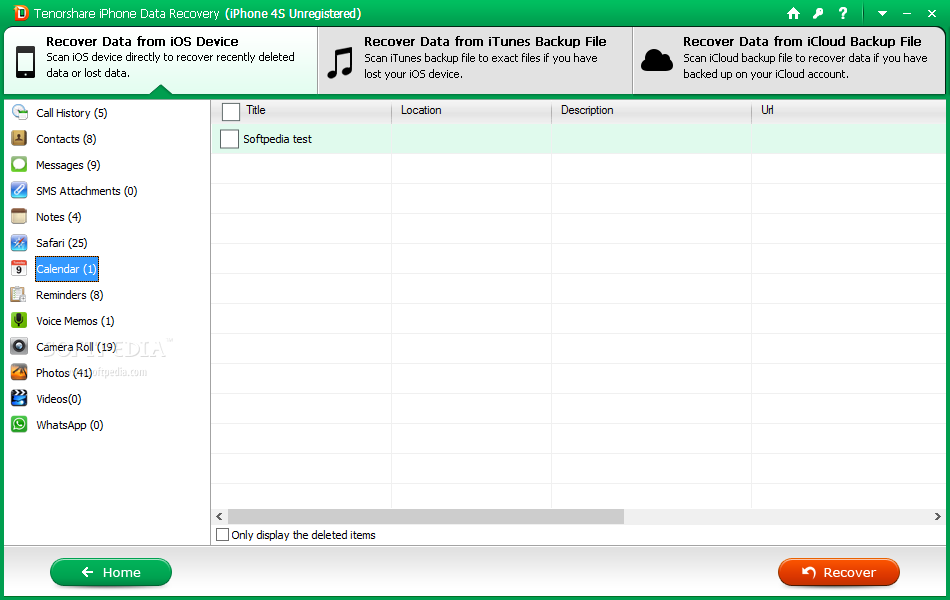Sort by the Title column header
Screen dimensions: 950x600
255,110
